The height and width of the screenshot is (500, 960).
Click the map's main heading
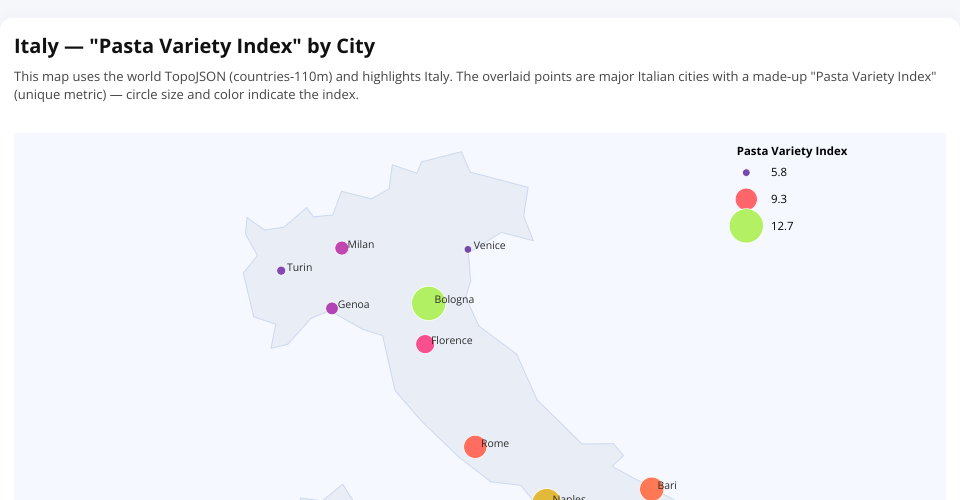click(195, 46)
